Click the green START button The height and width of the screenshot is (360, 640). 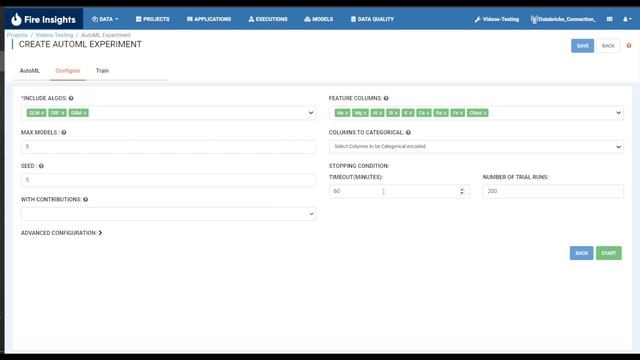click(609, 253)
